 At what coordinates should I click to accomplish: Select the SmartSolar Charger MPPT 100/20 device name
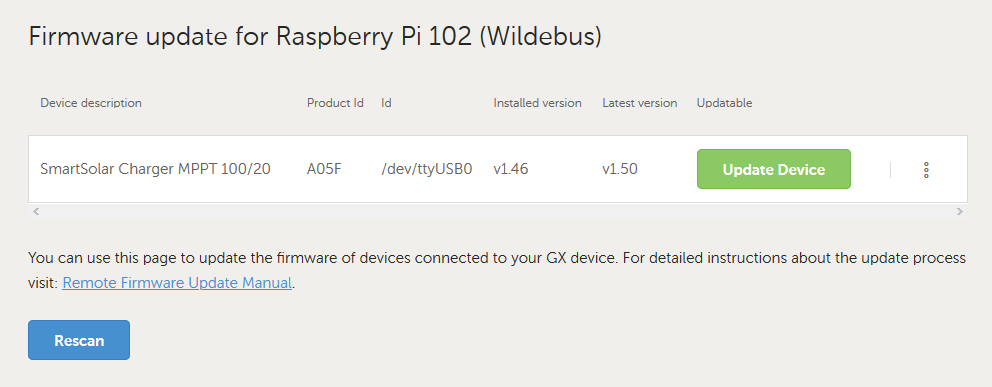[x=156, y=169]
